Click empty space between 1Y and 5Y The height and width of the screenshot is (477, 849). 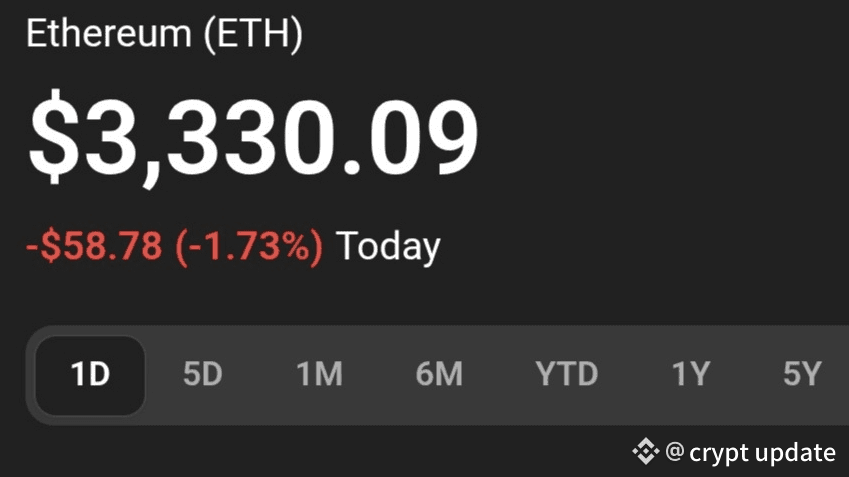(746, 375)
